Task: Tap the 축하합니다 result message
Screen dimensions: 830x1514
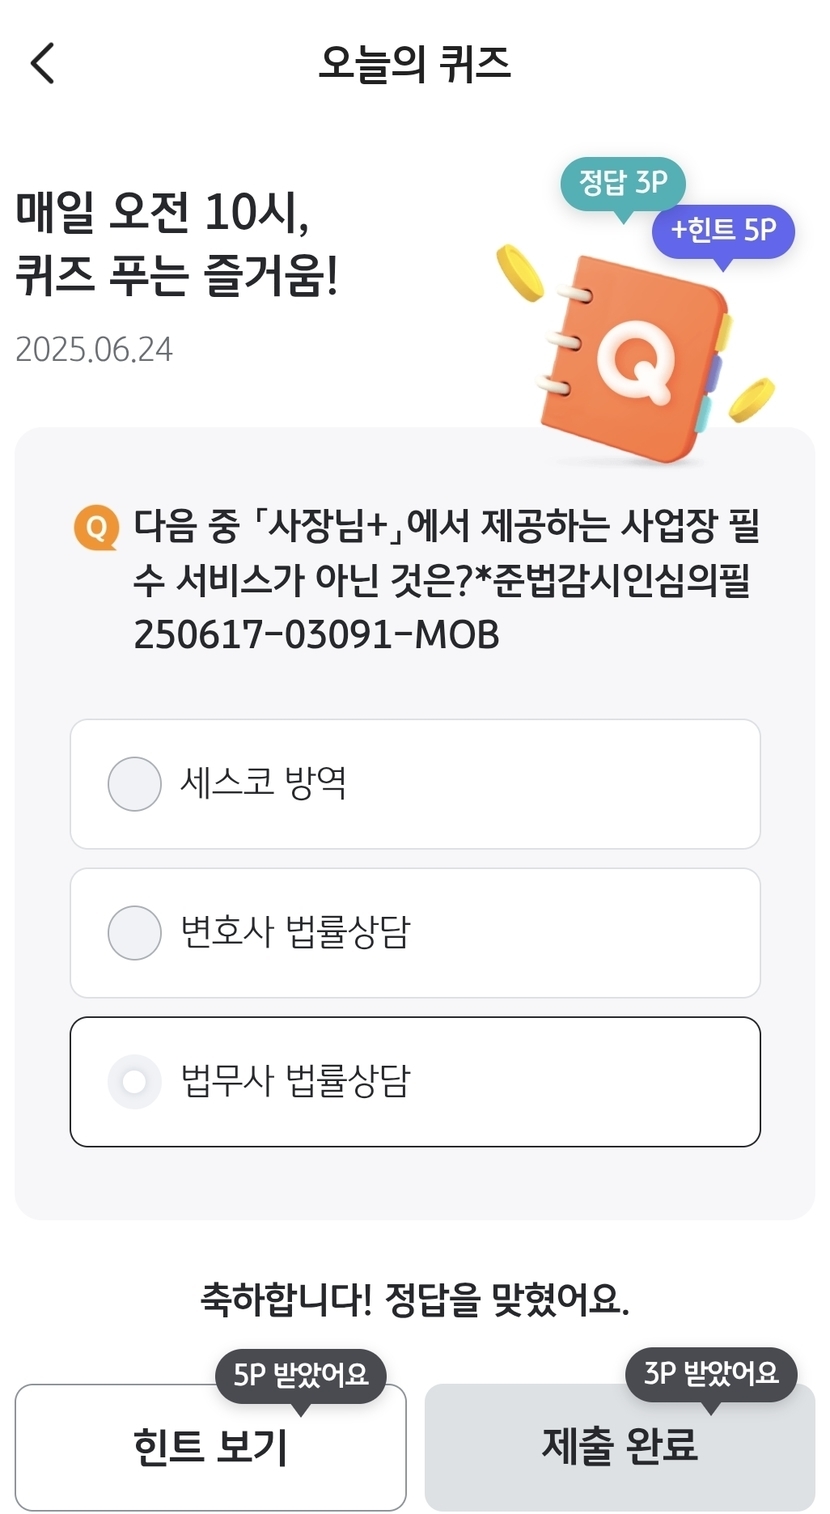Action: click(414, 1300)
